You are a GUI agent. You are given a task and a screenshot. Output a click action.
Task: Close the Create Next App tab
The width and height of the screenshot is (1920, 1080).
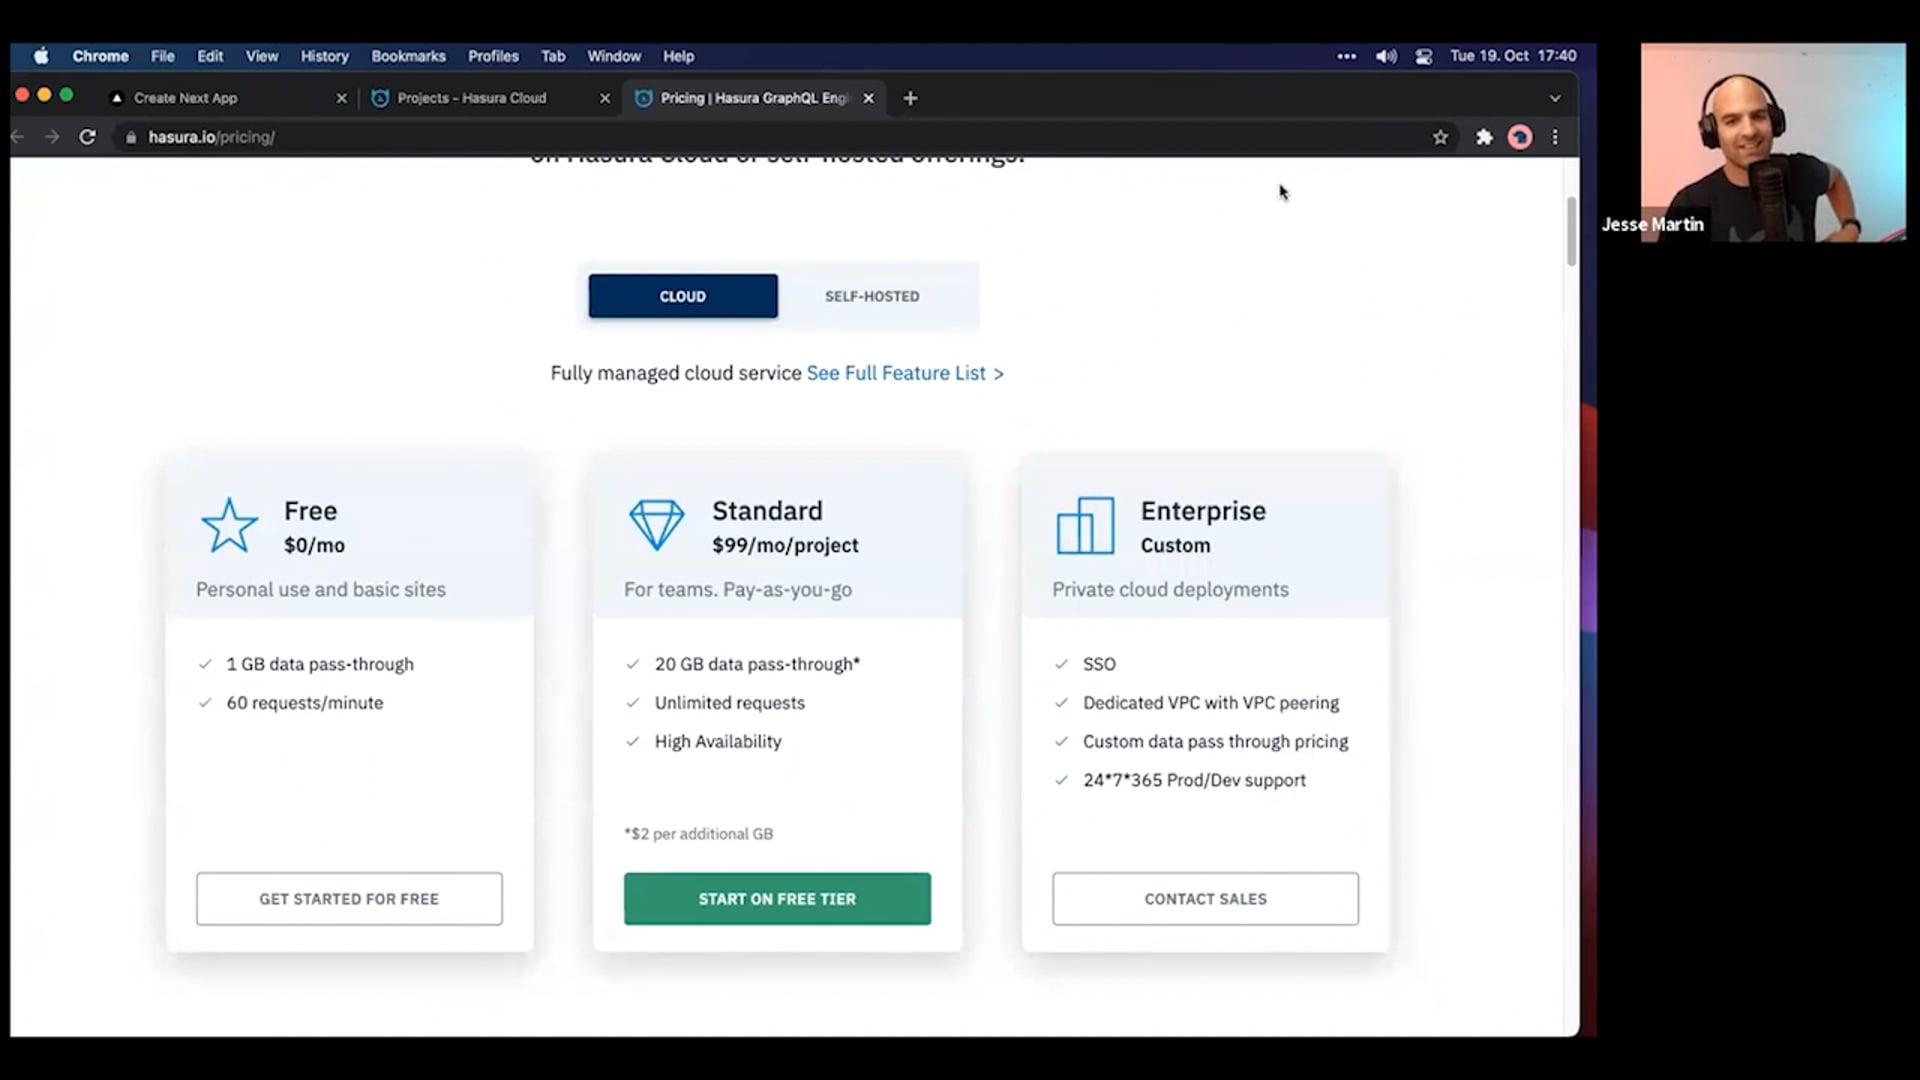[341, 98]
